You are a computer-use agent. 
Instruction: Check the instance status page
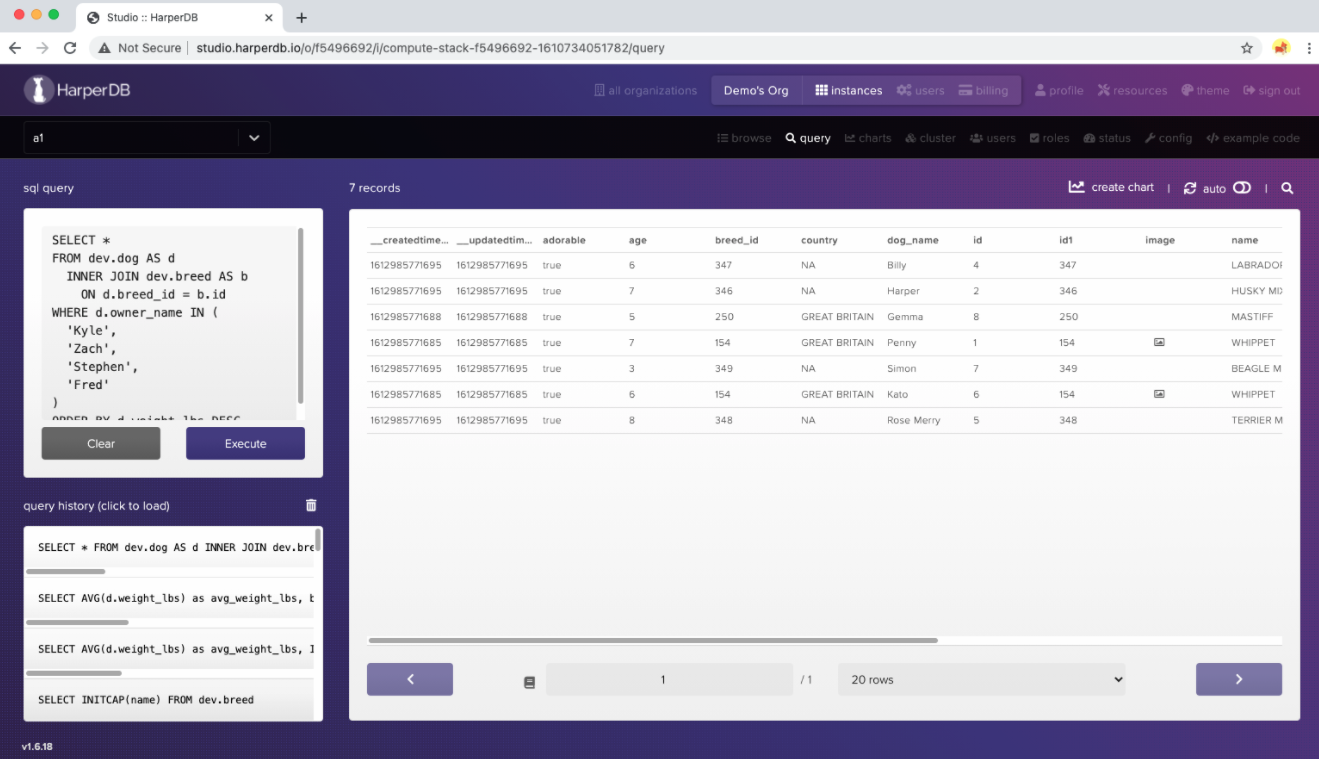click(x=1107, y=138)
